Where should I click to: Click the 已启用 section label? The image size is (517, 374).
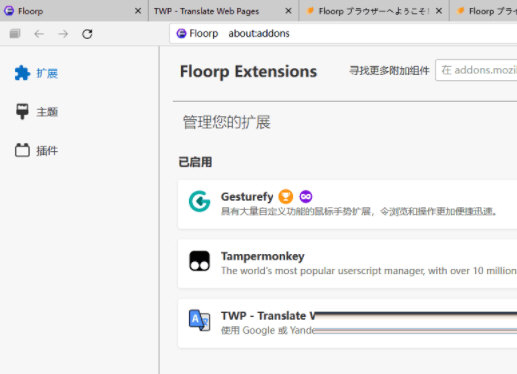point(195,162)
